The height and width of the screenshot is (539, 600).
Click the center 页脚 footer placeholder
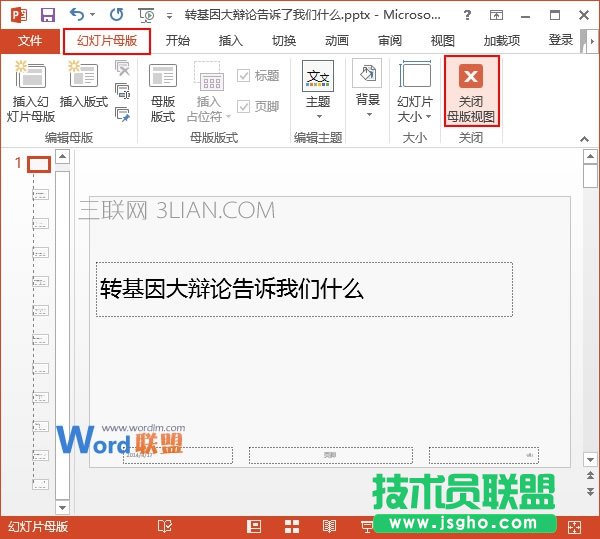point(331,455)
